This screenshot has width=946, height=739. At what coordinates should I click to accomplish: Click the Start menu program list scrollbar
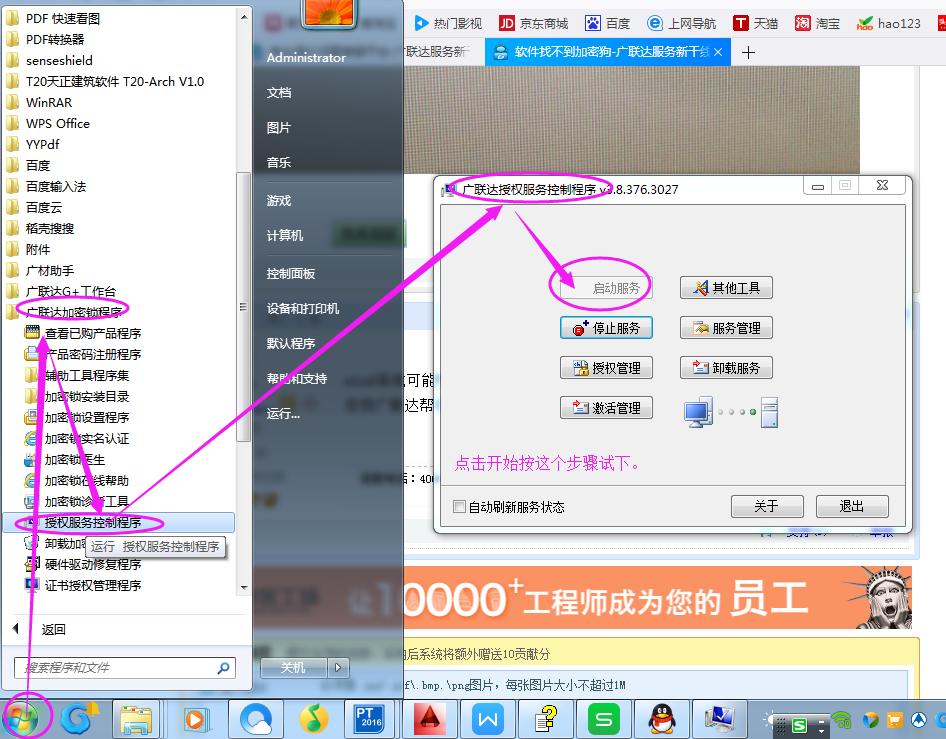[243, 307]
